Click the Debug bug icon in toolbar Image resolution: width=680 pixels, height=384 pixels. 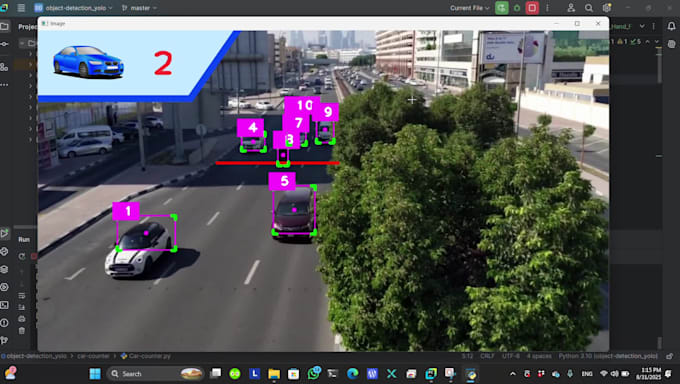(517, 8)
